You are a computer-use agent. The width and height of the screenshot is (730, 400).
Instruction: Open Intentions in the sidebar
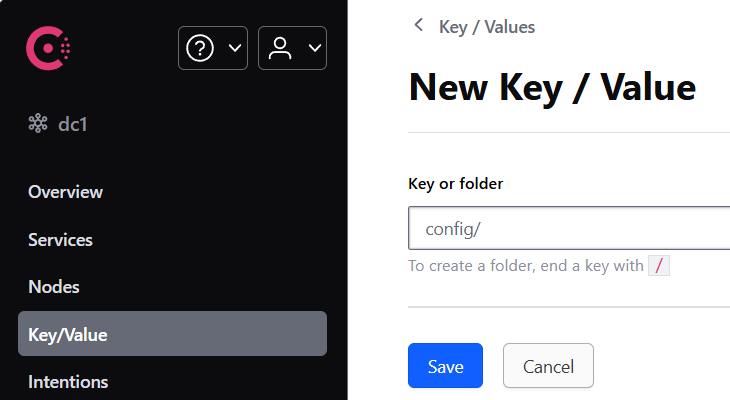click(68, 382)
